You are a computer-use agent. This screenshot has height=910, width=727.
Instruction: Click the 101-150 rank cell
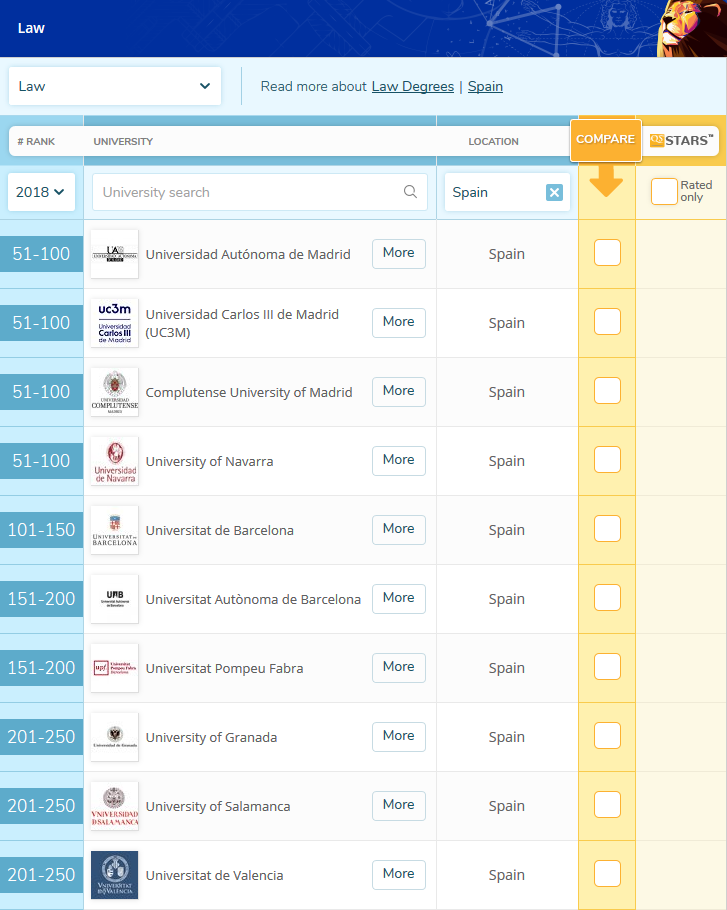click(41, 530)
